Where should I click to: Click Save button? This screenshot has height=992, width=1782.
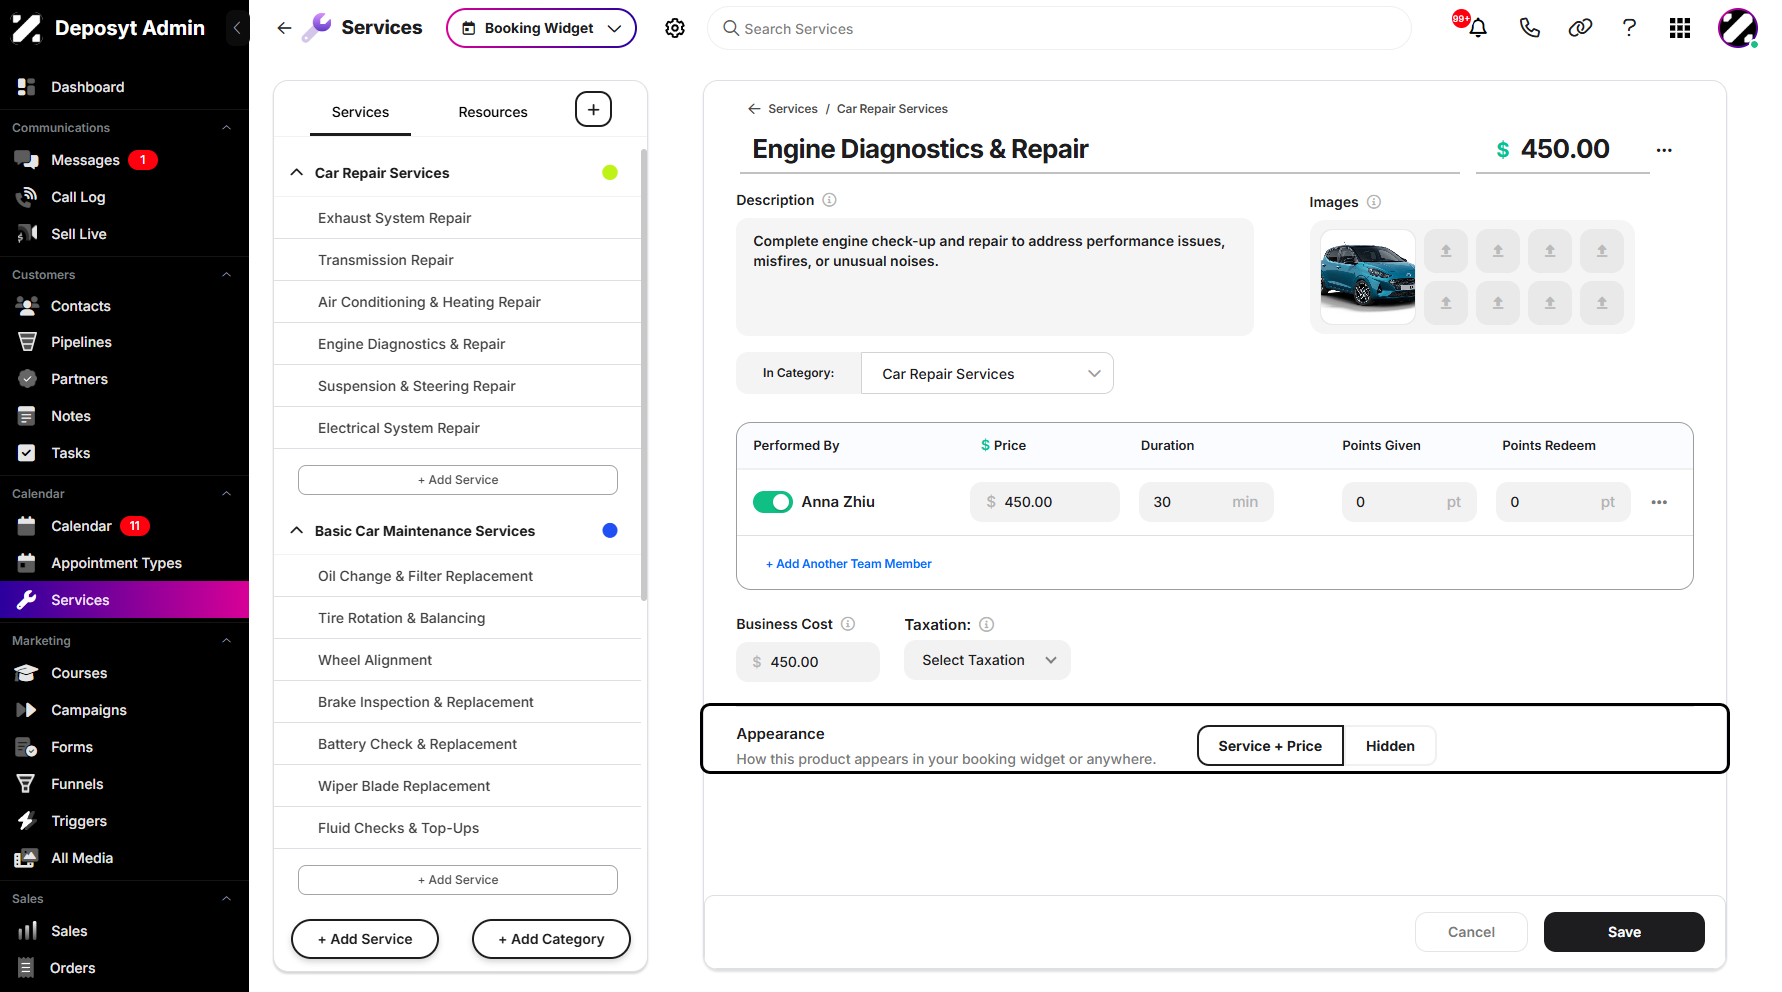[1624, 932]
